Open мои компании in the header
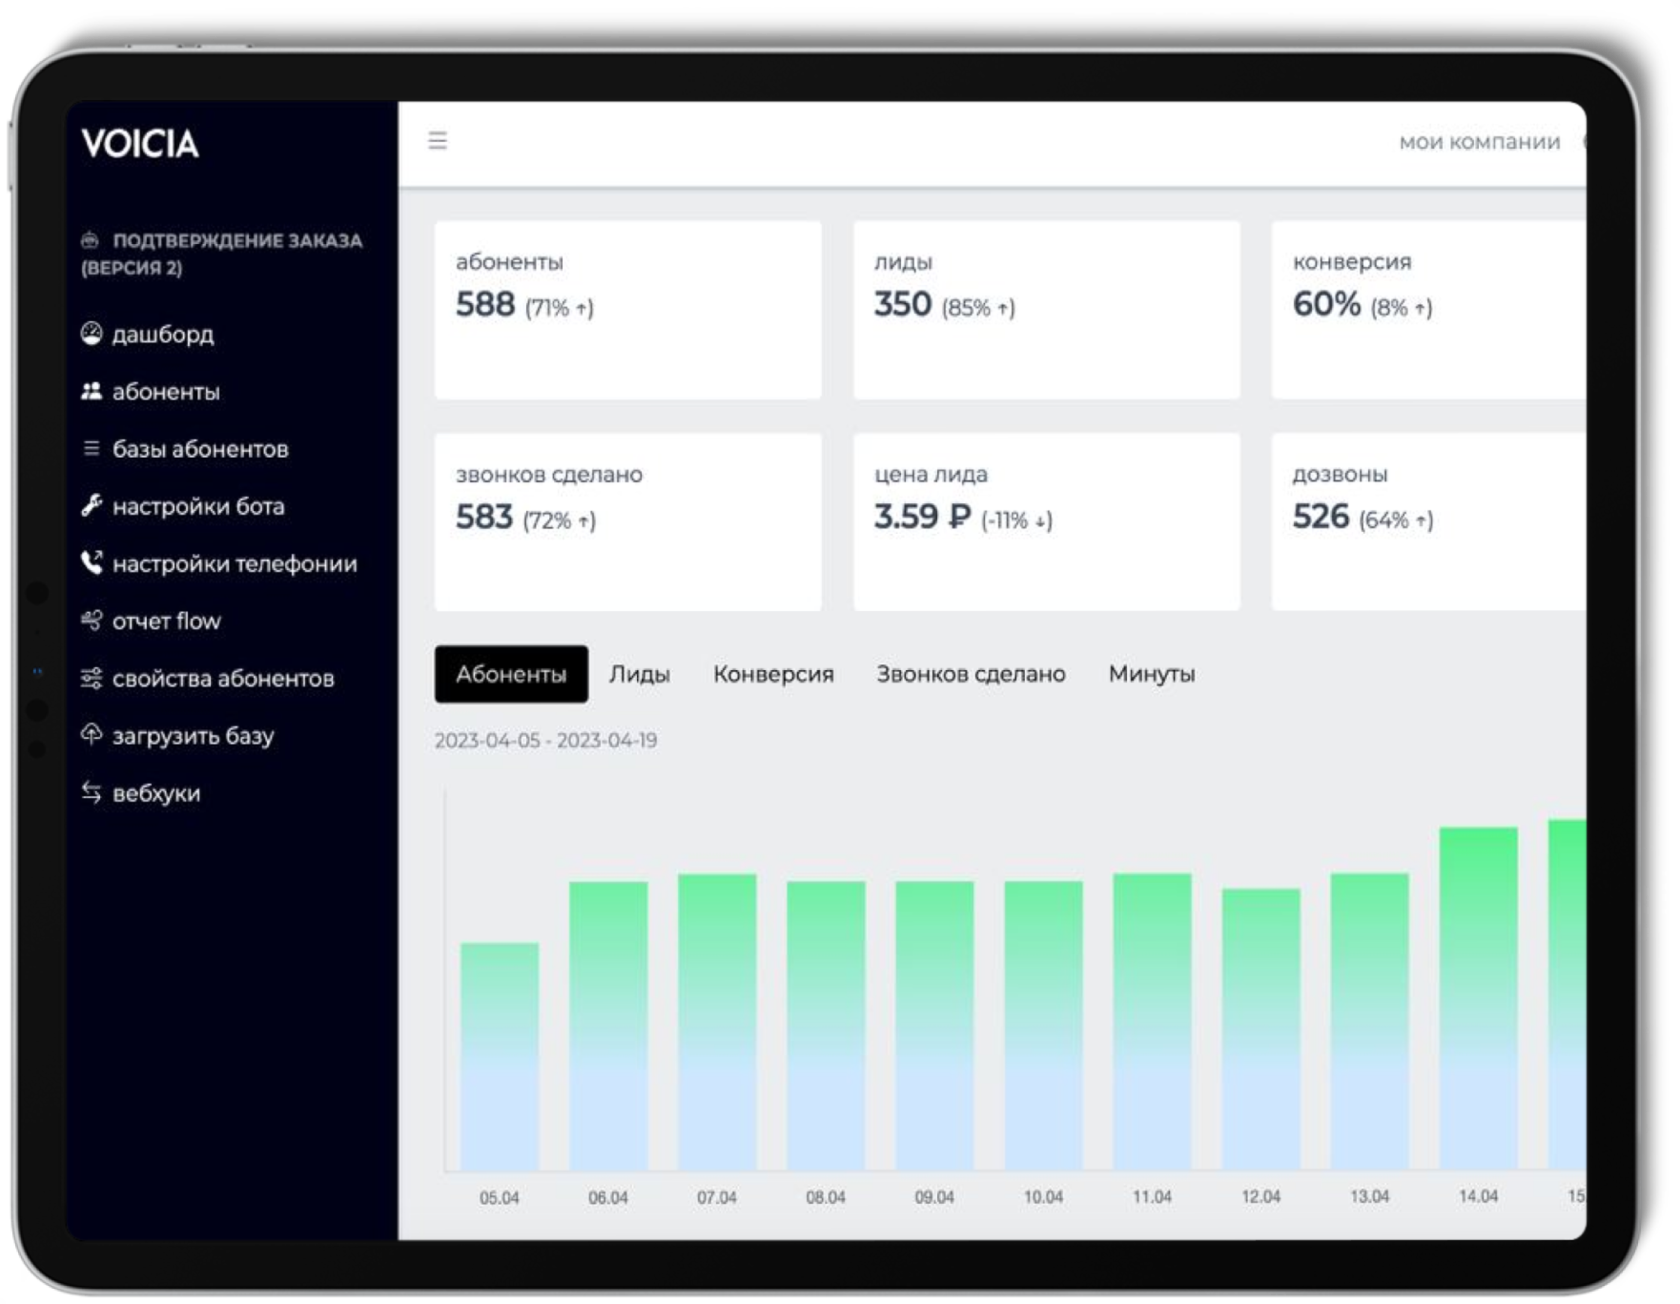This screenshot has width=1680, height=1304. coord(1479,142)
